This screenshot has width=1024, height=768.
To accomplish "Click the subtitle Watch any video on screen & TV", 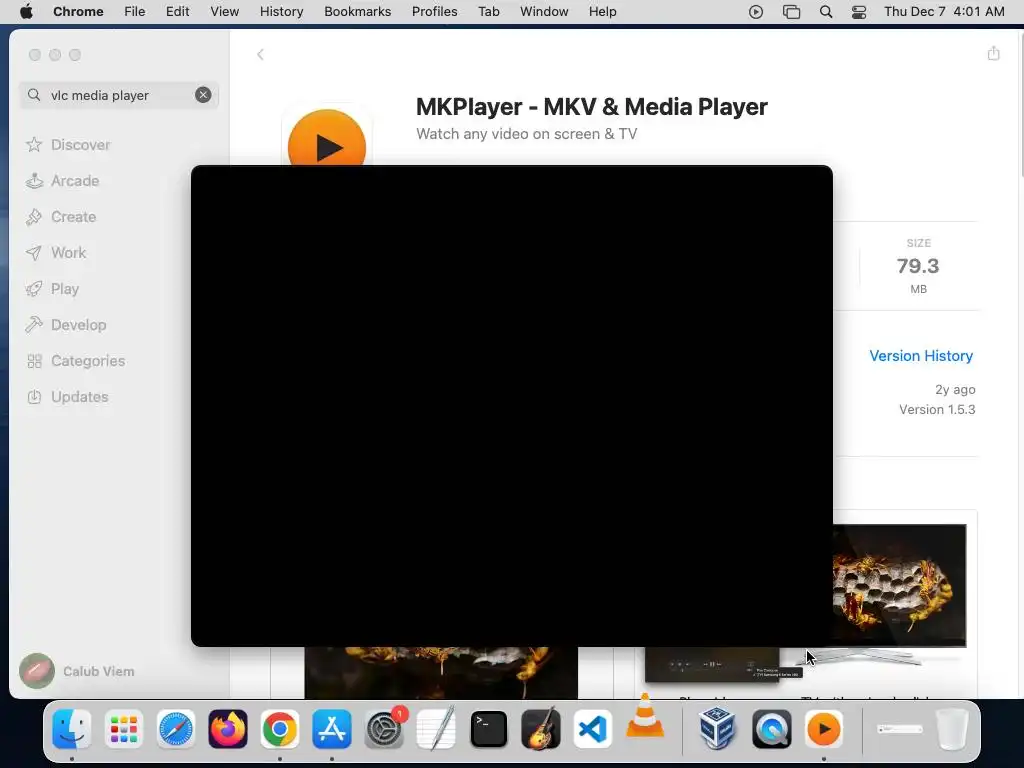I will (526, 134).
